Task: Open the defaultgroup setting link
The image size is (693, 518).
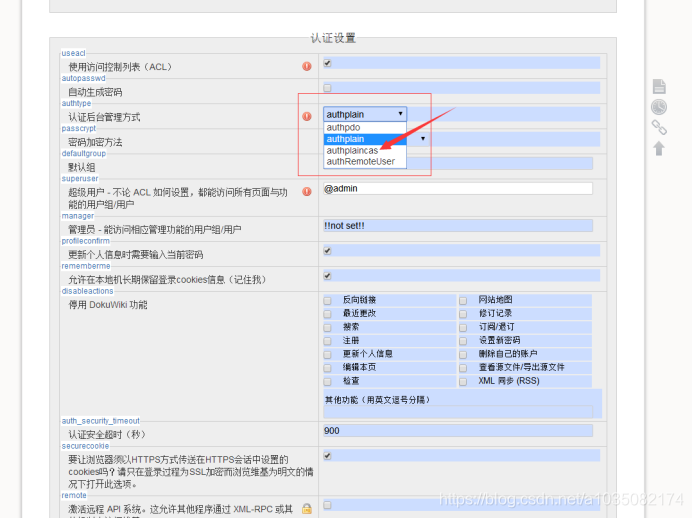Action: tap(84, 153)
